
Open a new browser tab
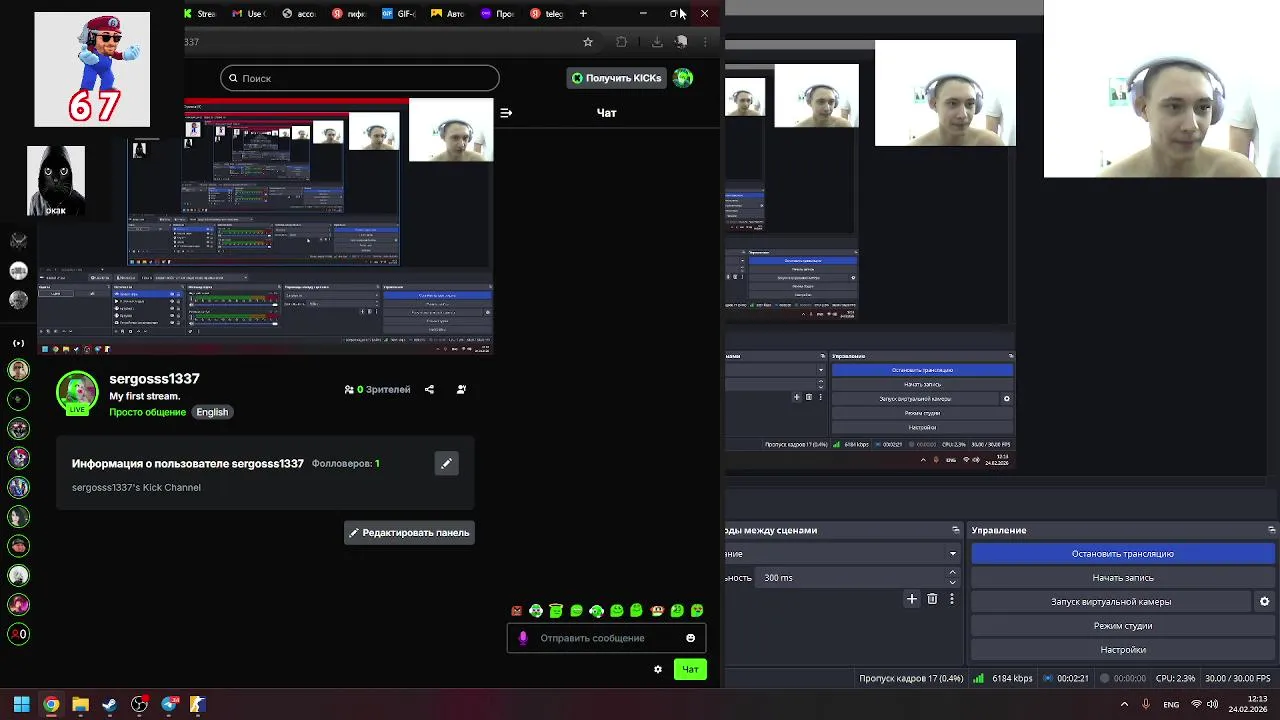[583, 14]
